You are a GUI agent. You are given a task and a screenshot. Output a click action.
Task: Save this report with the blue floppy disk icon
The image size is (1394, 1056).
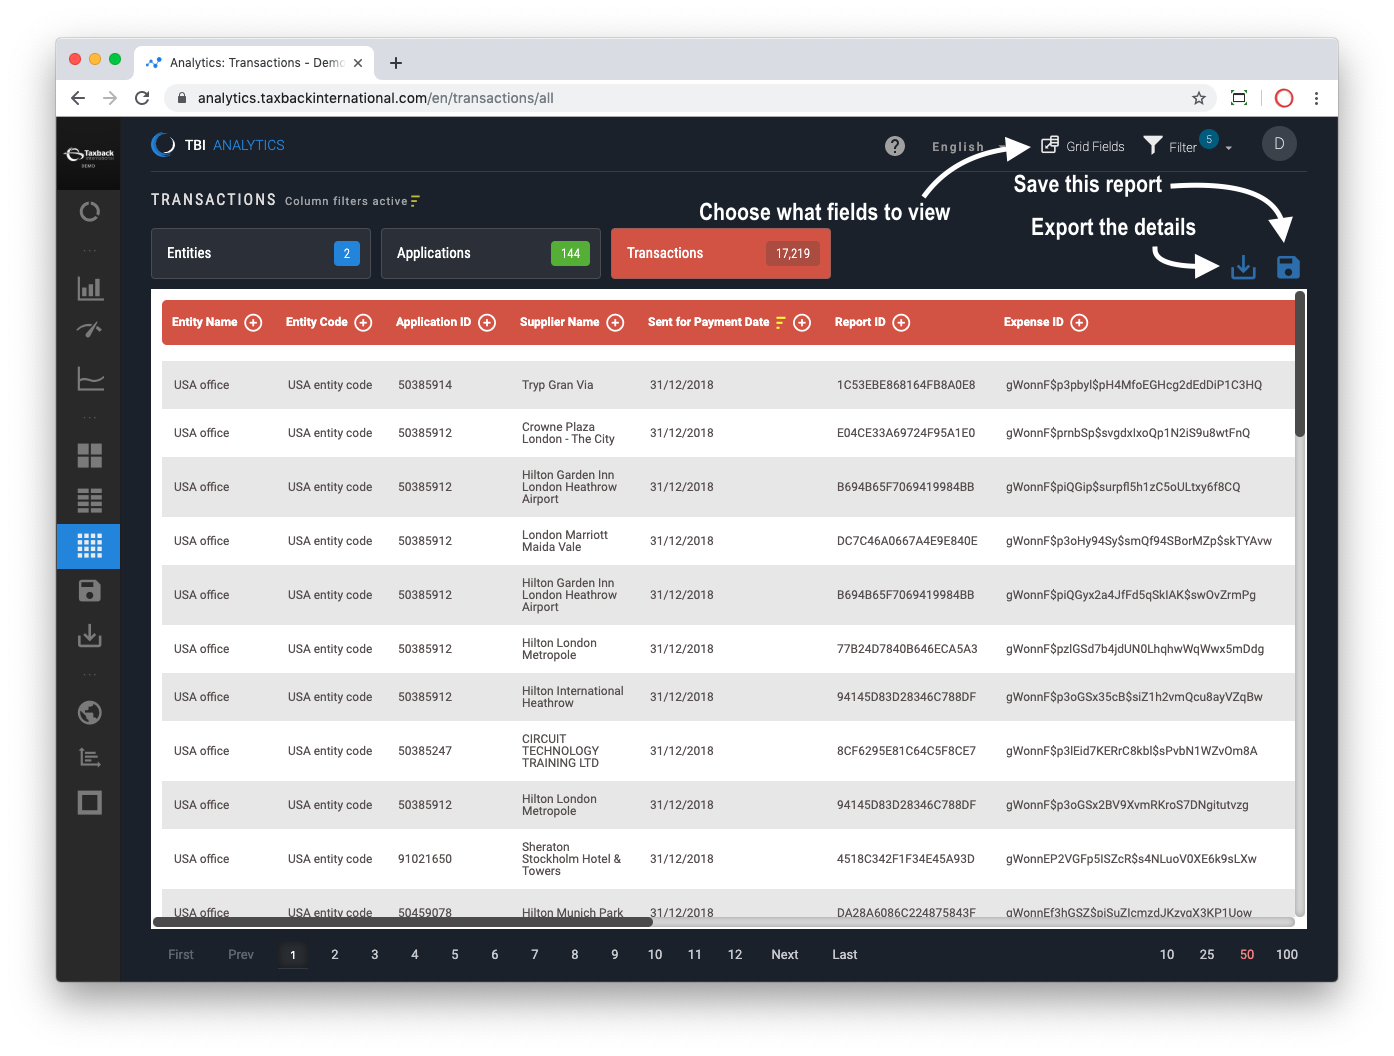(x=1288, y=267)
